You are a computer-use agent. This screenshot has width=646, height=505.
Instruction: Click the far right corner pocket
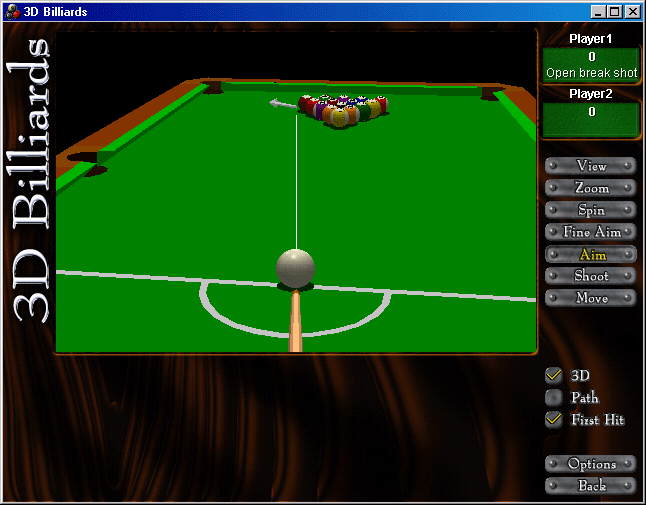tap(491, 93)
